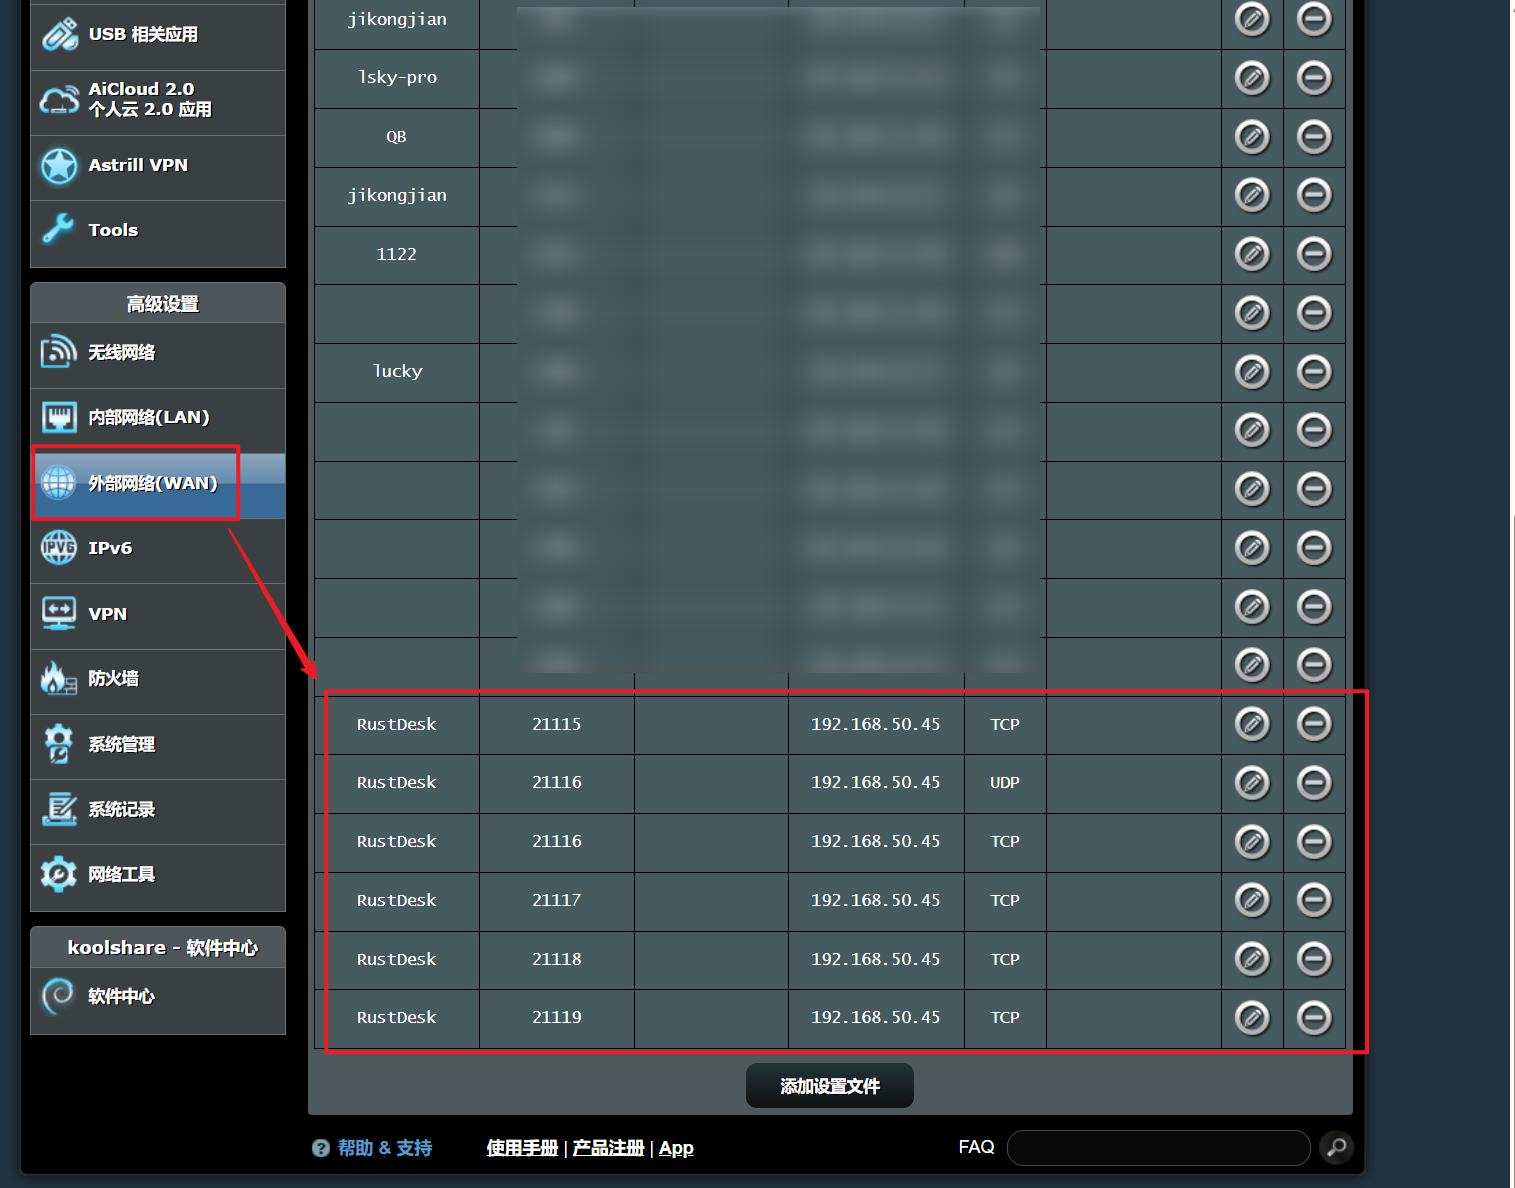
Task: Open 网络工具 page
Action: (158, 875)
